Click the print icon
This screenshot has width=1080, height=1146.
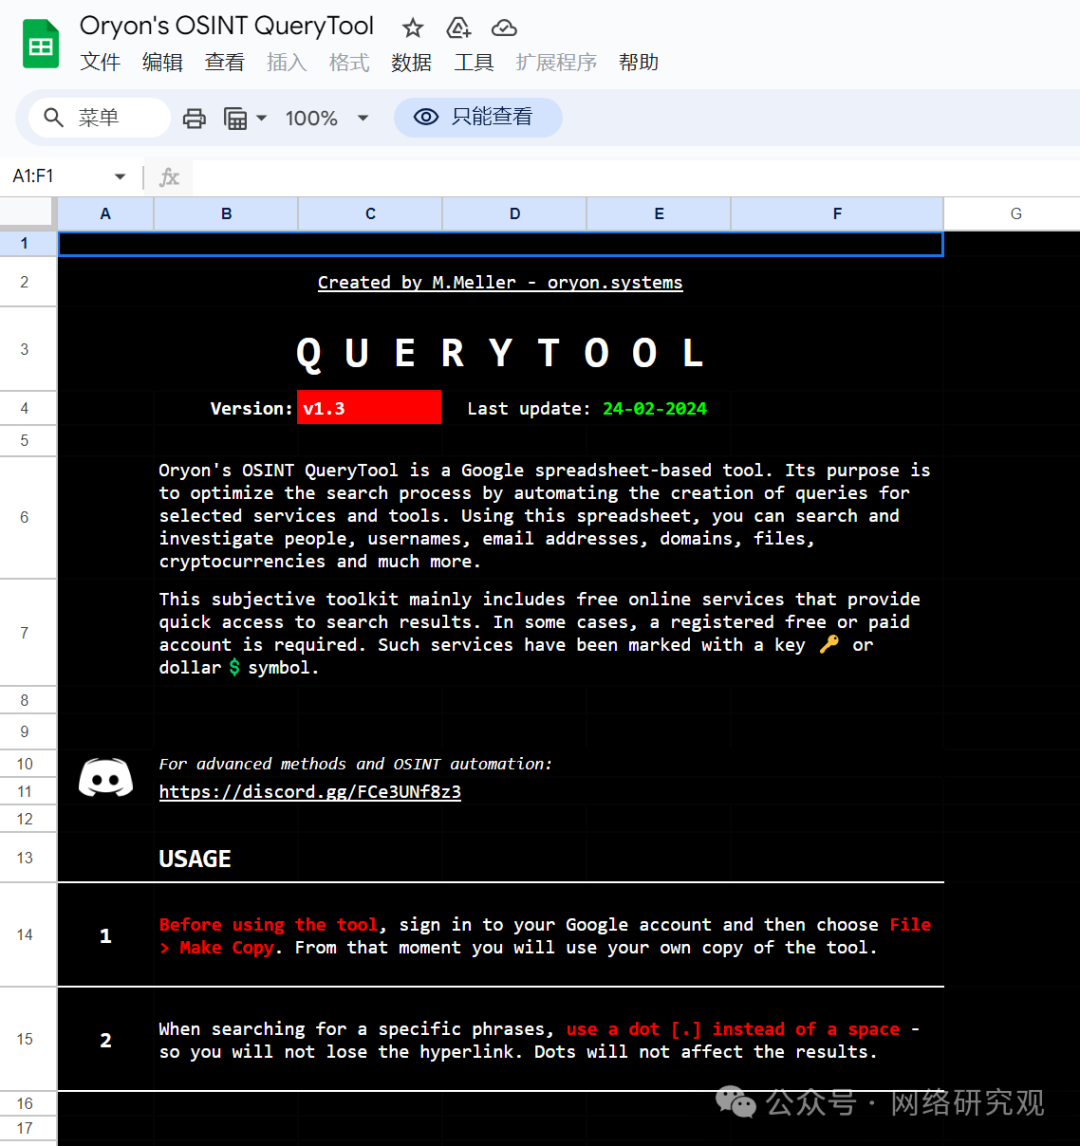click(194, 118)
